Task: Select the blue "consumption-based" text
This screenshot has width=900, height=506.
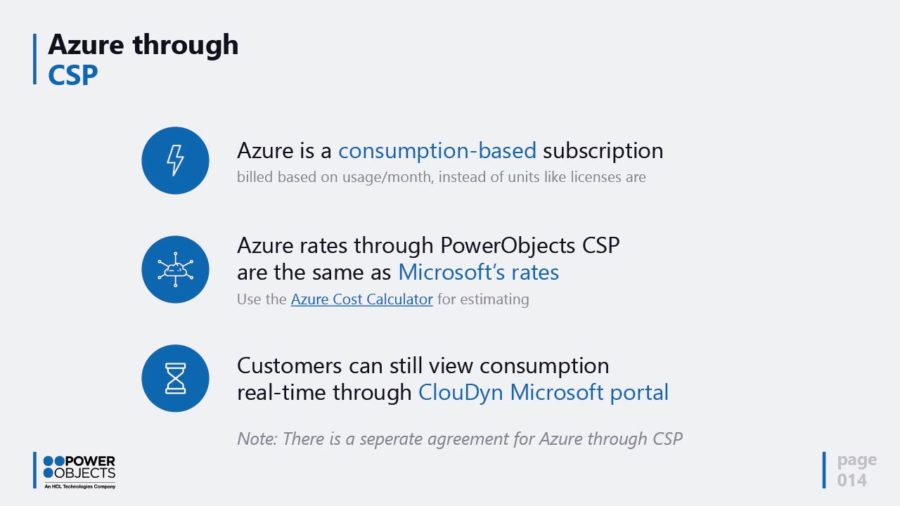Action: coord(437,151)
